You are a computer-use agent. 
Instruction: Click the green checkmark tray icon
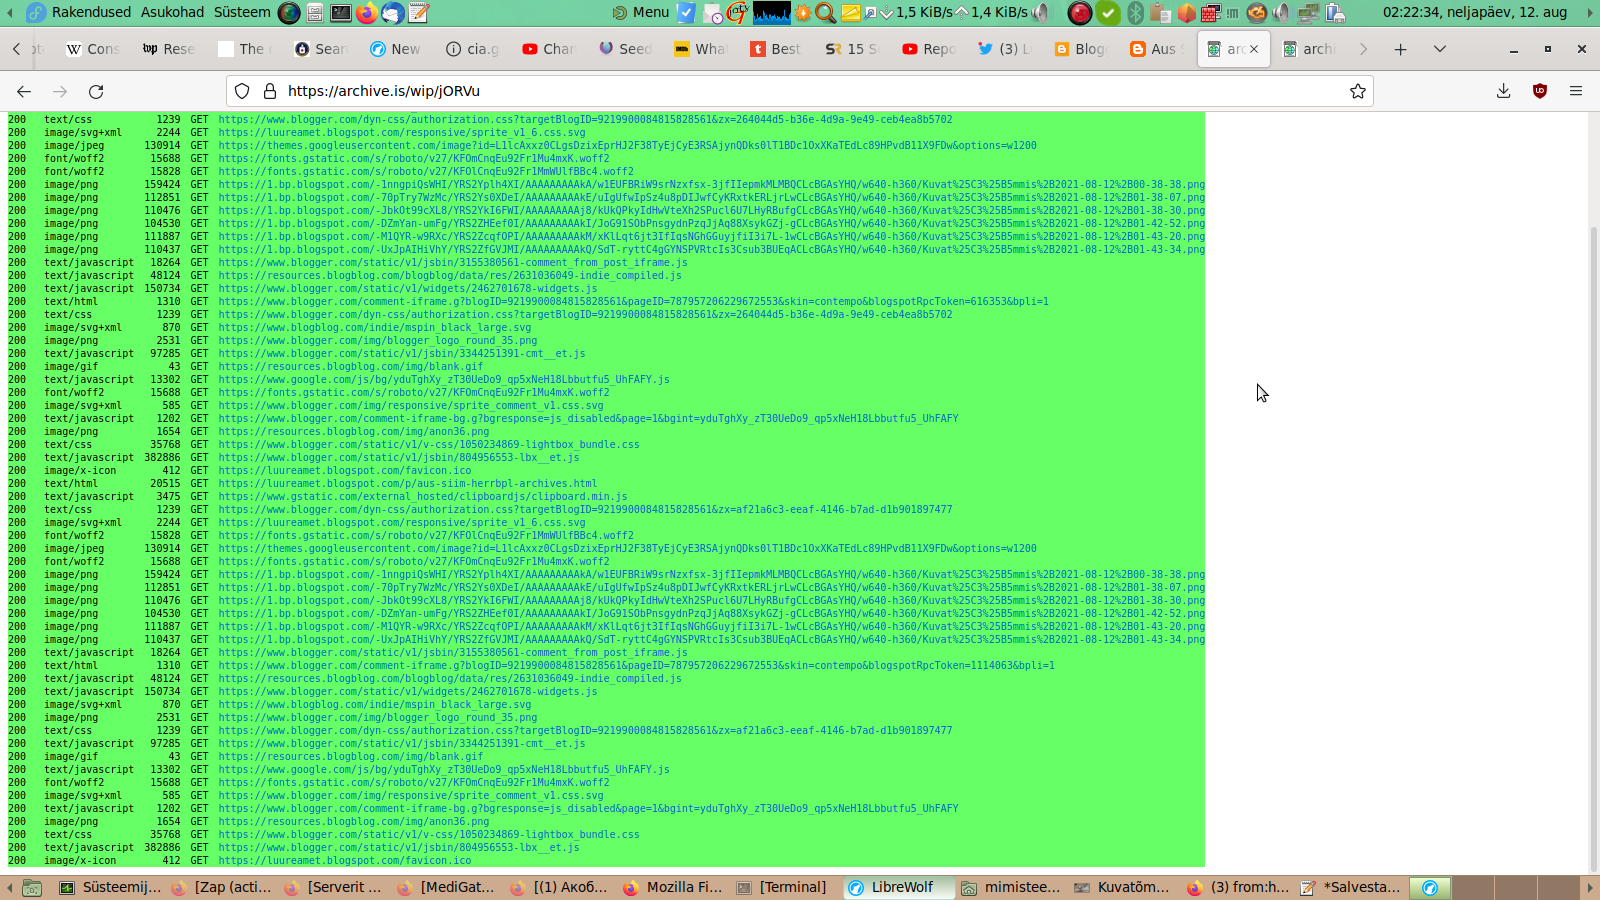(x=1108, y=13)
